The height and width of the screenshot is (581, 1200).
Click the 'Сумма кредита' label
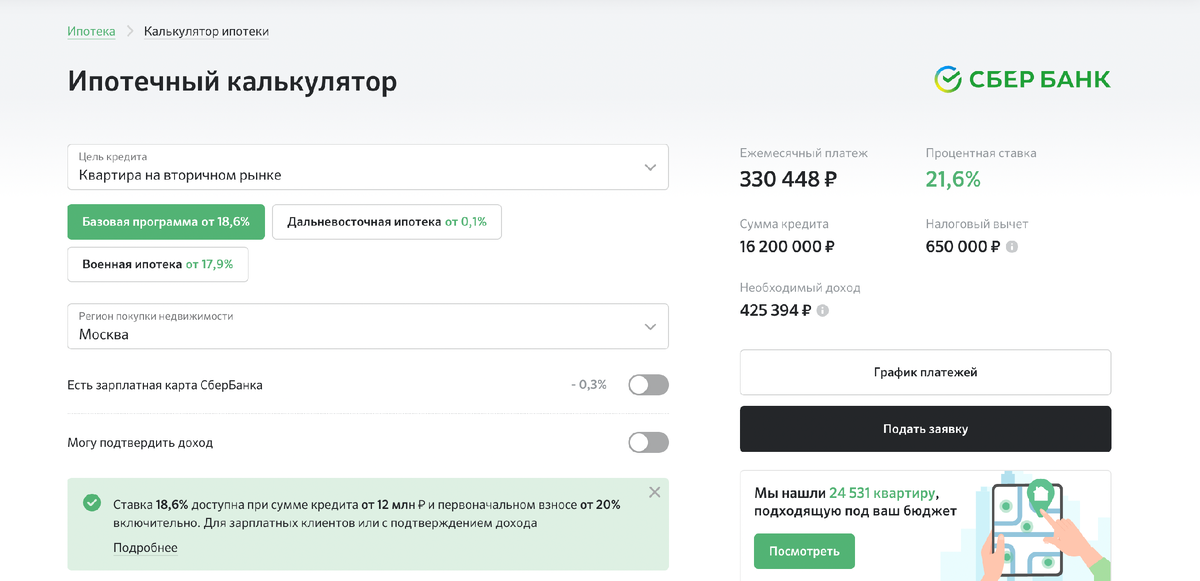(x=784, y=224)
